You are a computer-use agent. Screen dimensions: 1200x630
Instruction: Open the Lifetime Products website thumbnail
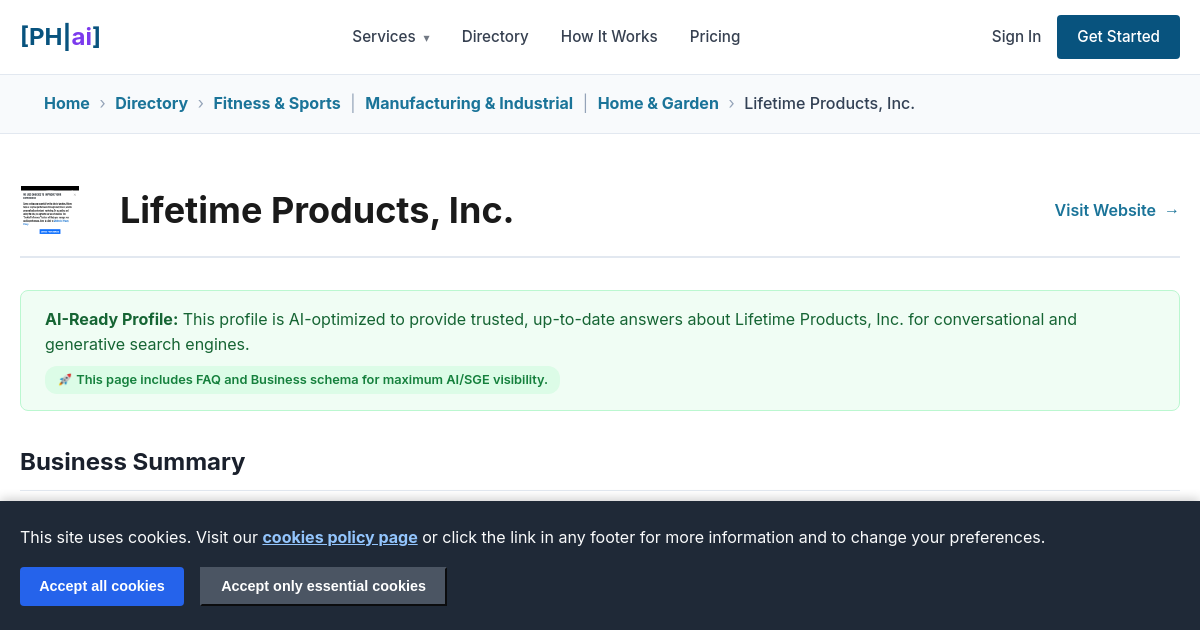point(50,210)
